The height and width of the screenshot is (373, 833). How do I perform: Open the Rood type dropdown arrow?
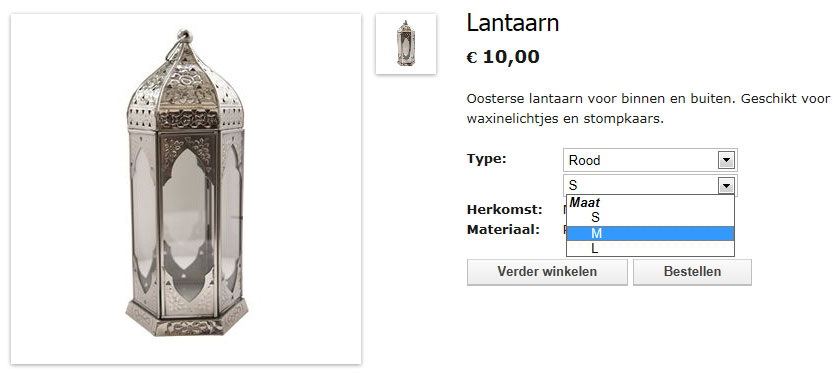tap(726, 160)
